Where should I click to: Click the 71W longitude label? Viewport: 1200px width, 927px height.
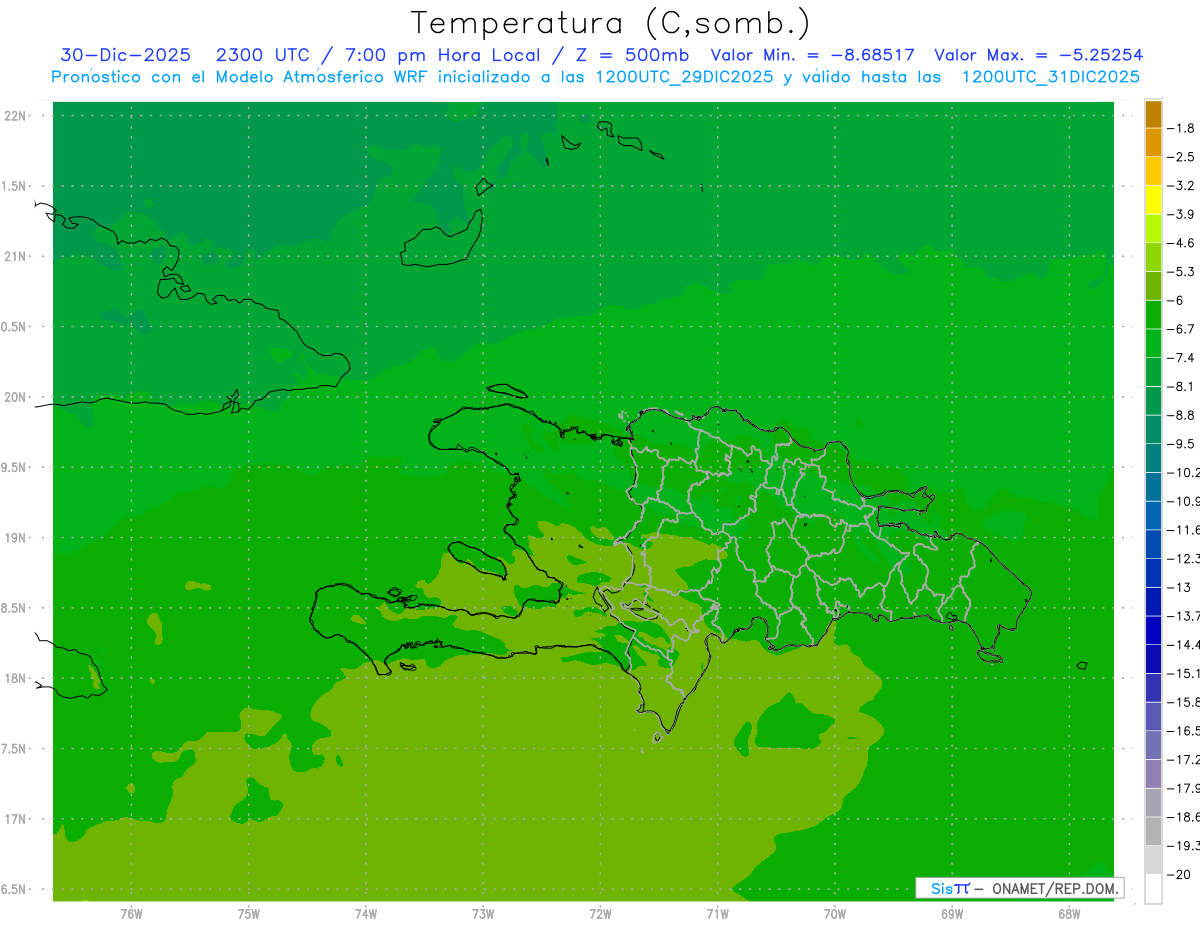pos(717,913)
